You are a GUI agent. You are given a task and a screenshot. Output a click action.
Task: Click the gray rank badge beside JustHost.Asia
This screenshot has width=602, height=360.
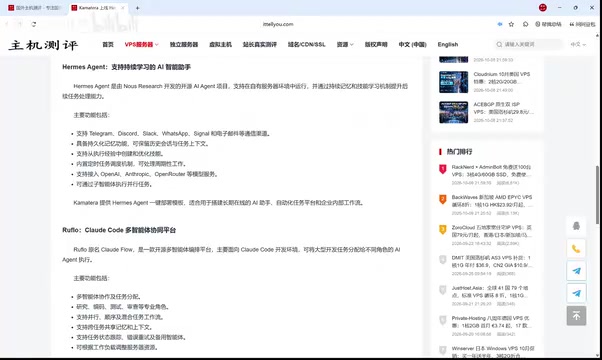coord(443,290)
